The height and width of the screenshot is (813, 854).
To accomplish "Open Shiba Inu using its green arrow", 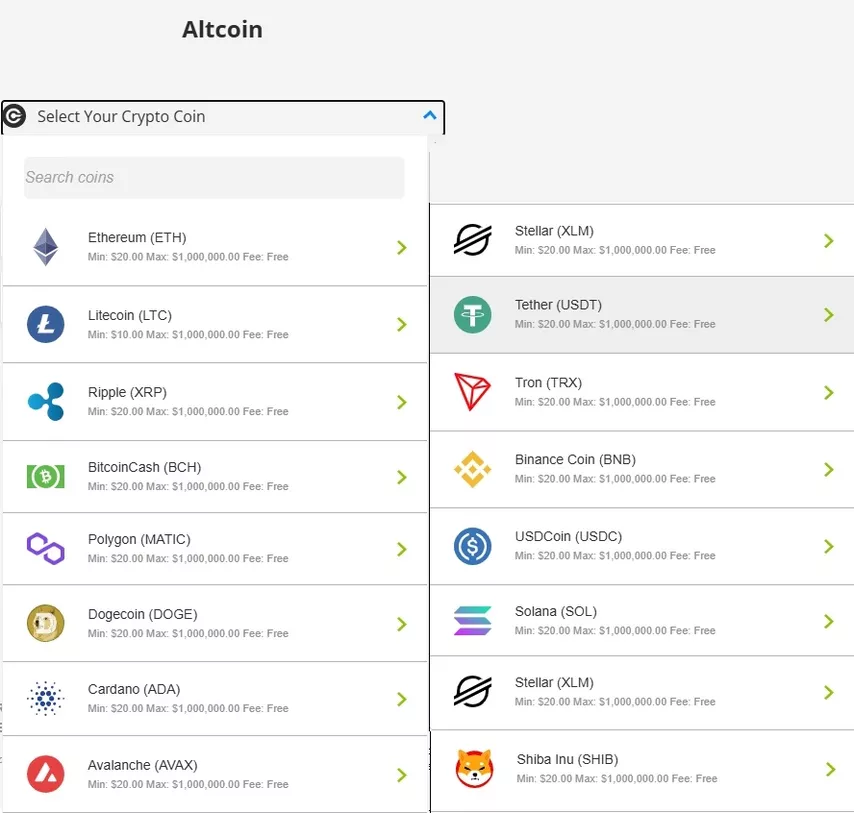I will click(831, 769).
